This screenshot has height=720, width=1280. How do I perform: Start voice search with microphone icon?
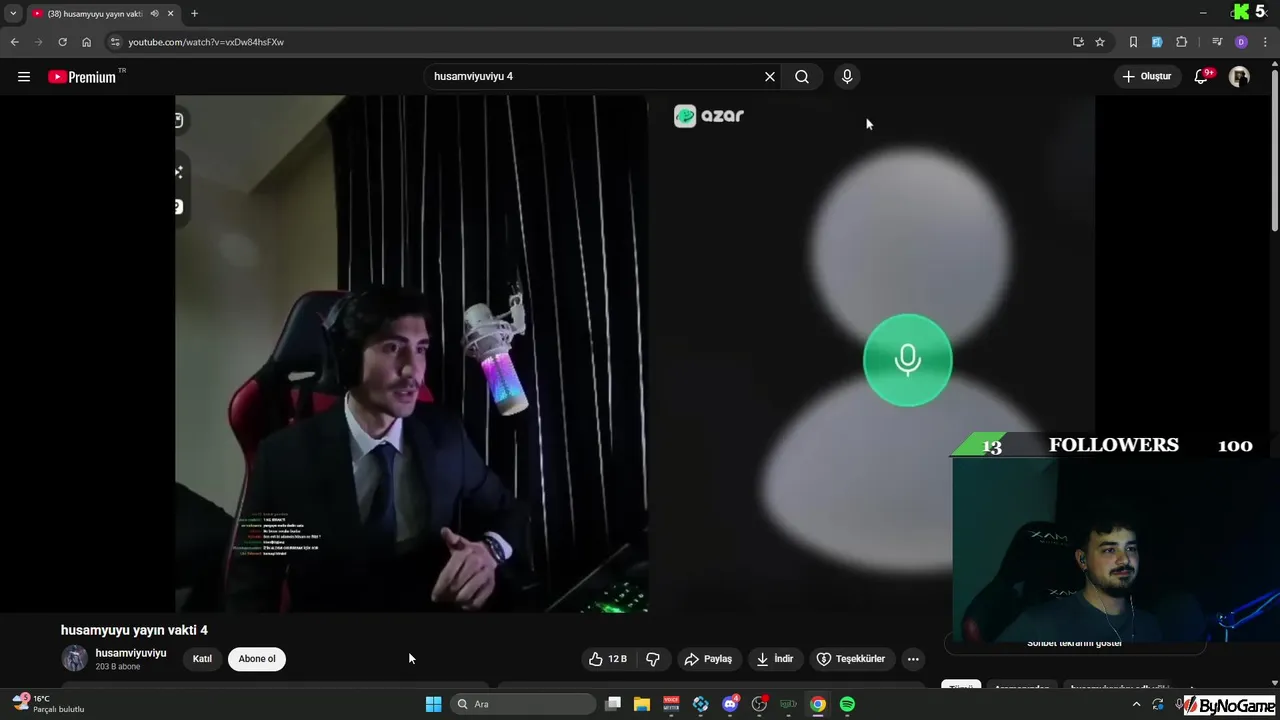point(847,77)
